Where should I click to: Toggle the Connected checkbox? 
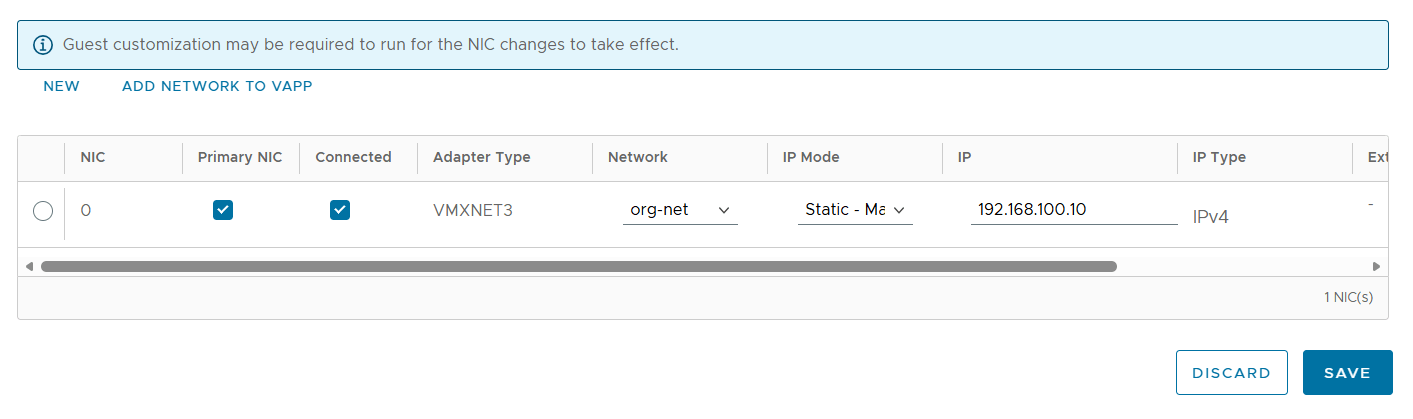click(x=340, y=210)
